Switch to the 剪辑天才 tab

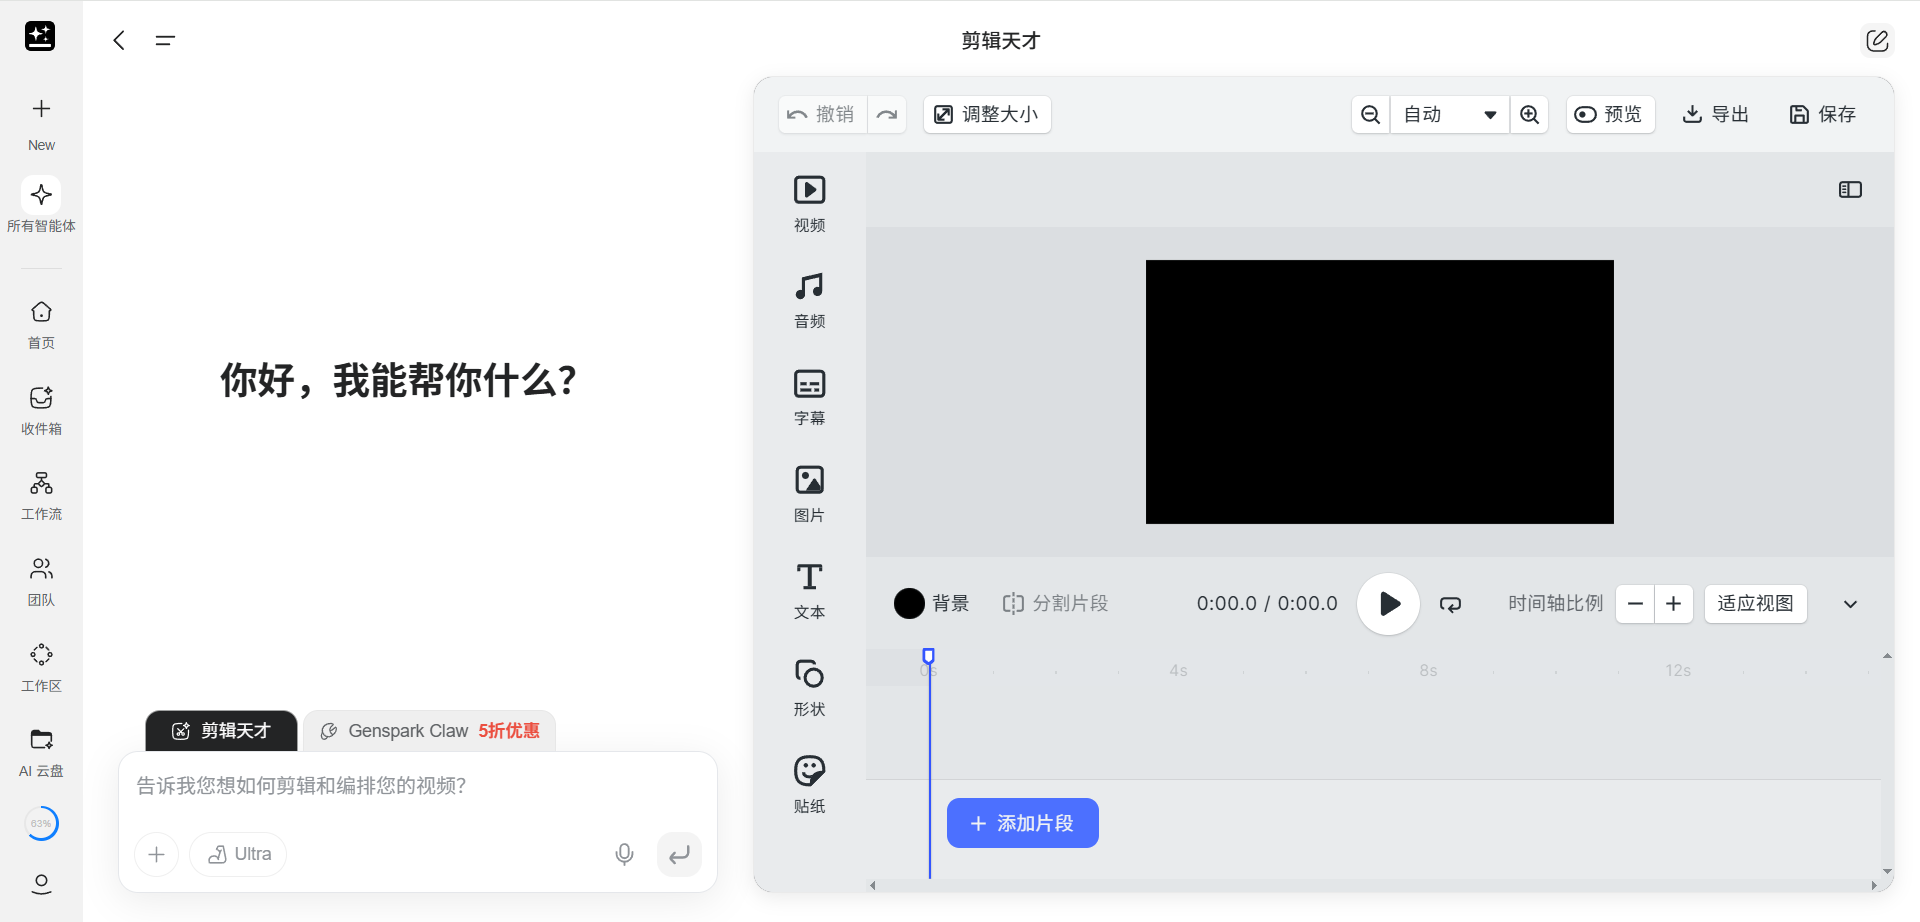click(221, 731)
